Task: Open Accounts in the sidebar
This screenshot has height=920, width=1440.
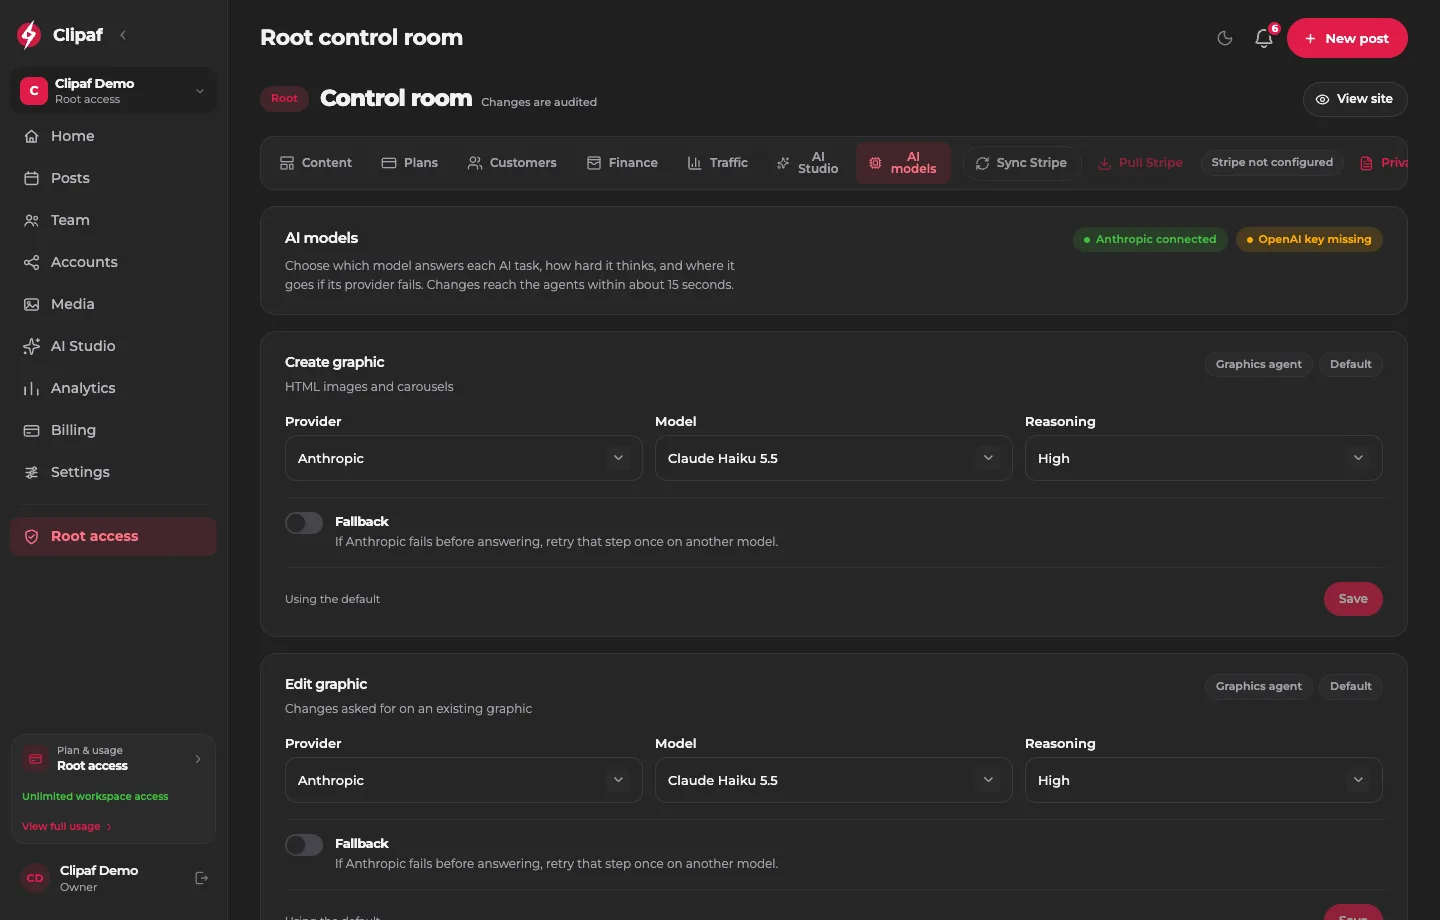Action: pos(113,262)
